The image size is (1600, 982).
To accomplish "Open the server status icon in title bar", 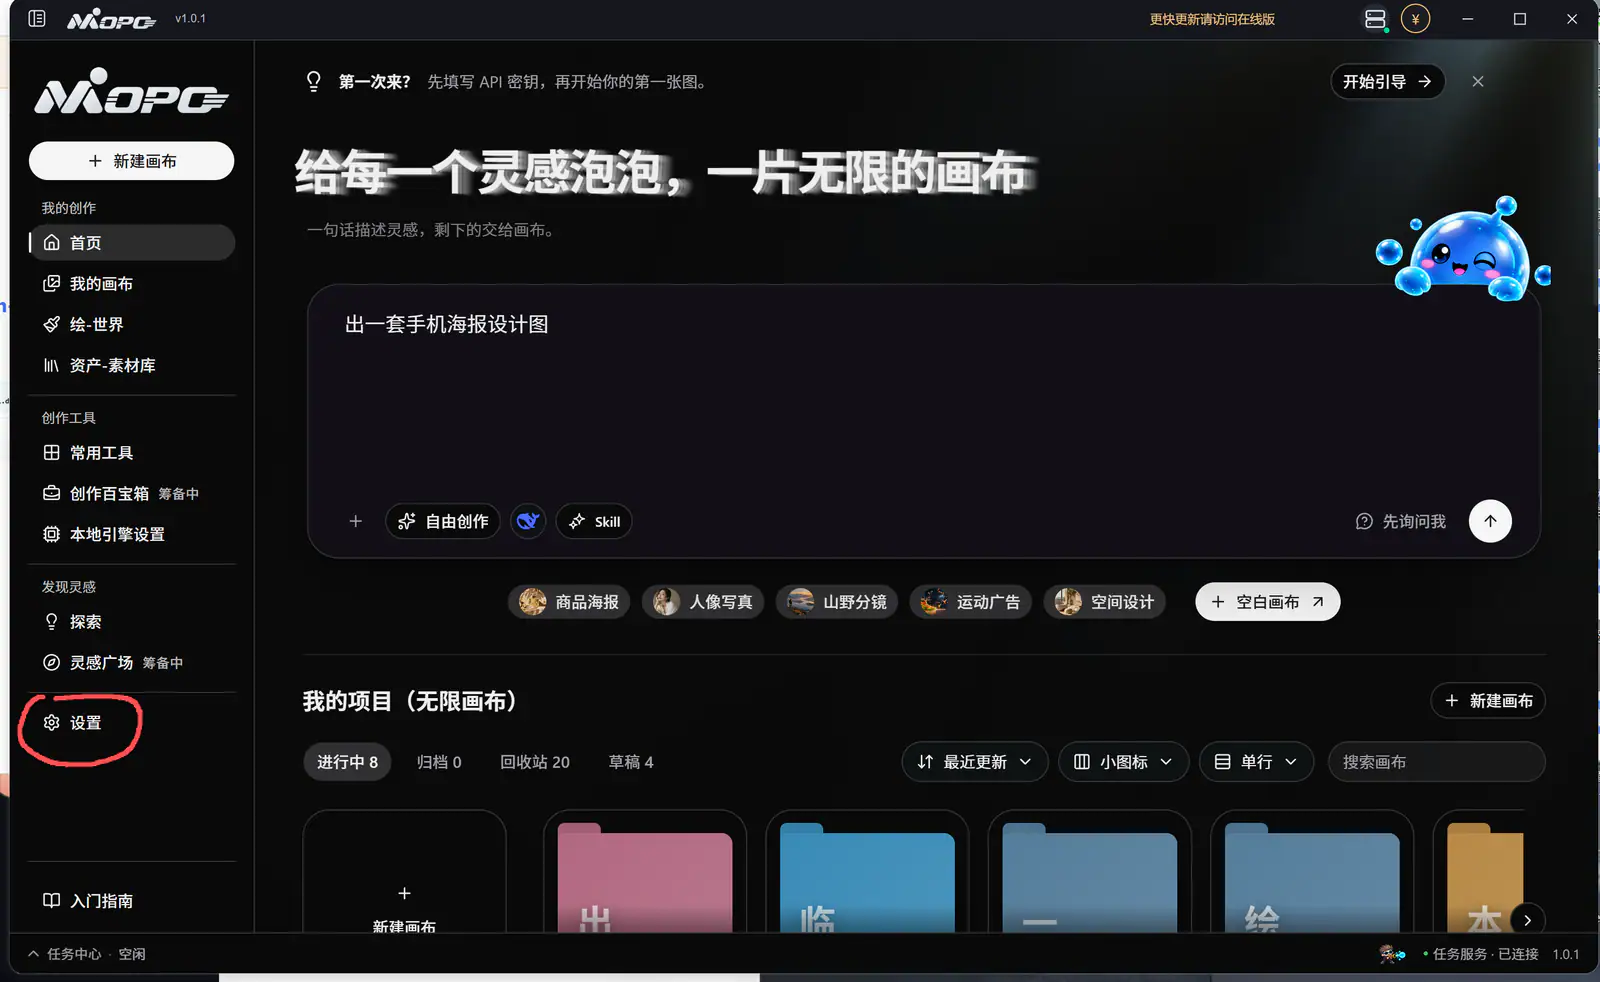I will [x=1375, y=19].
